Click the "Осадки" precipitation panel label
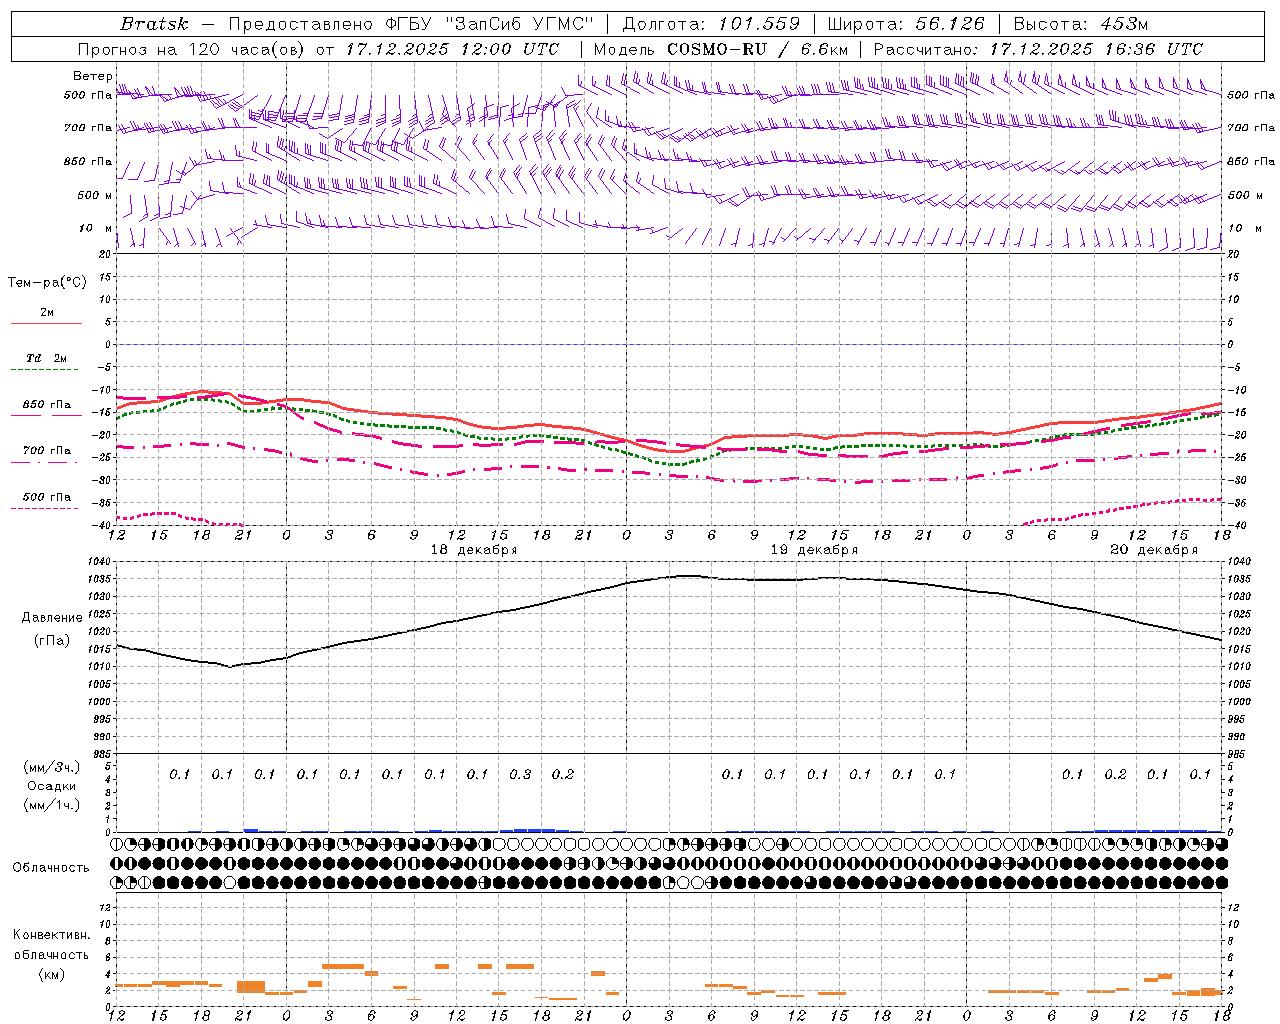The image size is (1280, 1024). [x=52, y=786]
